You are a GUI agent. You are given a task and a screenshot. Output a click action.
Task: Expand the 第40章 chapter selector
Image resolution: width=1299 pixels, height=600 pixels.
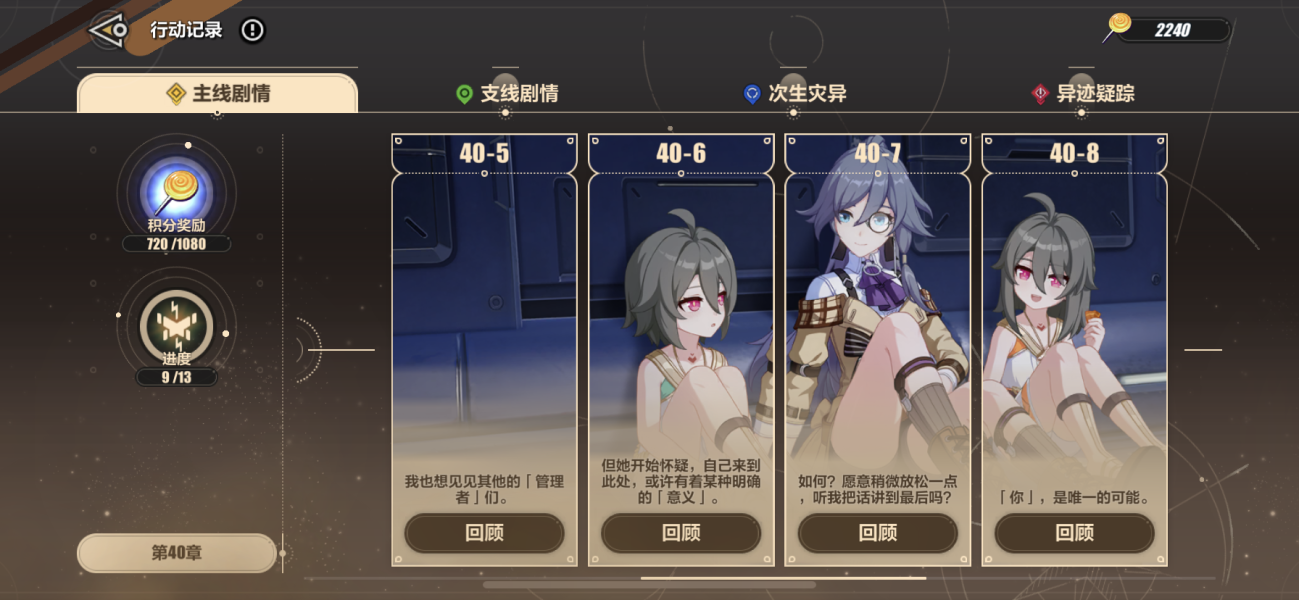coord(176,553)
